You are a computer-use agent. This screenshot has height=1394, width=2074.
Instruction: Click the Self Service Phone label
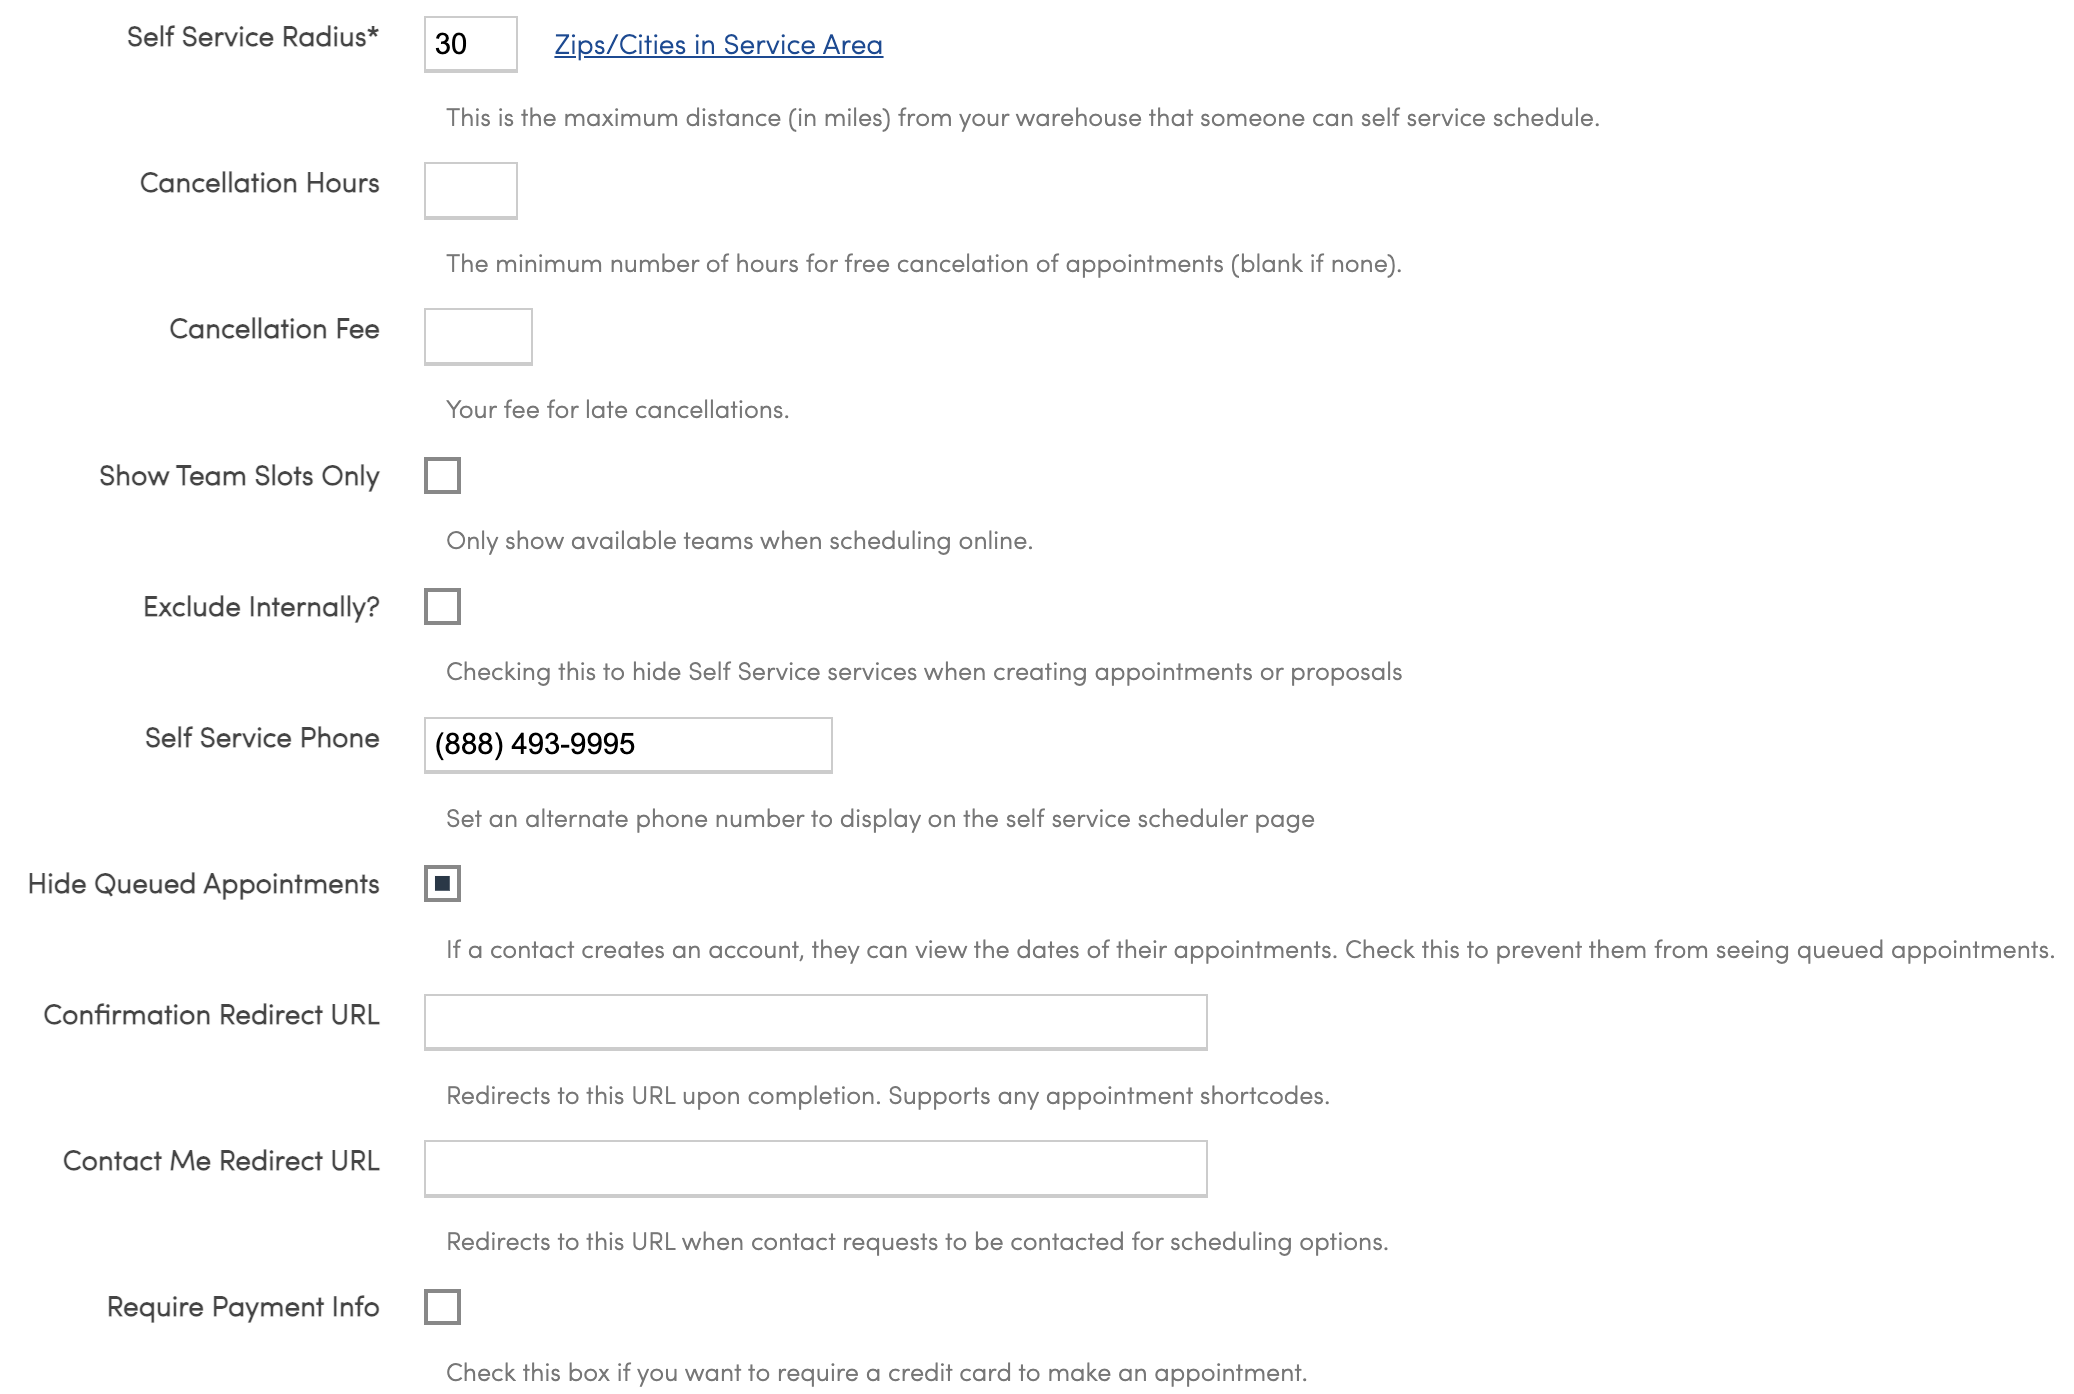coord(262,738)
